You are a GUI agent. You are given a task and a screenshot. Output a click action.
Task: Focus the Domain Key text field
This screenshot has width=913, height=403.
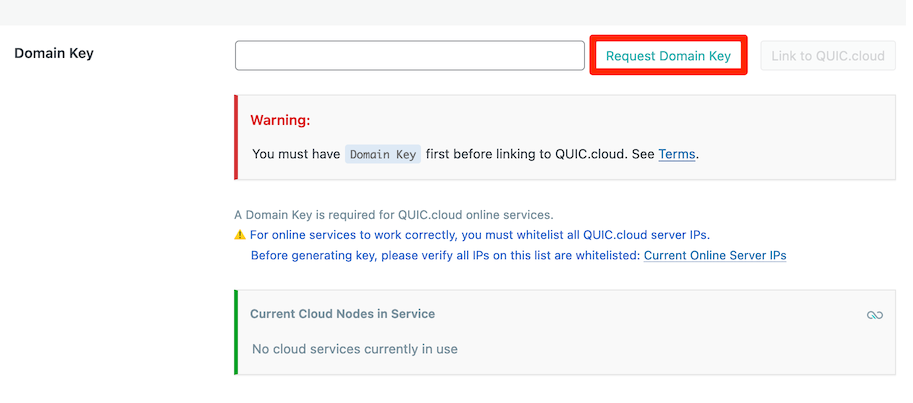point(409,56)
